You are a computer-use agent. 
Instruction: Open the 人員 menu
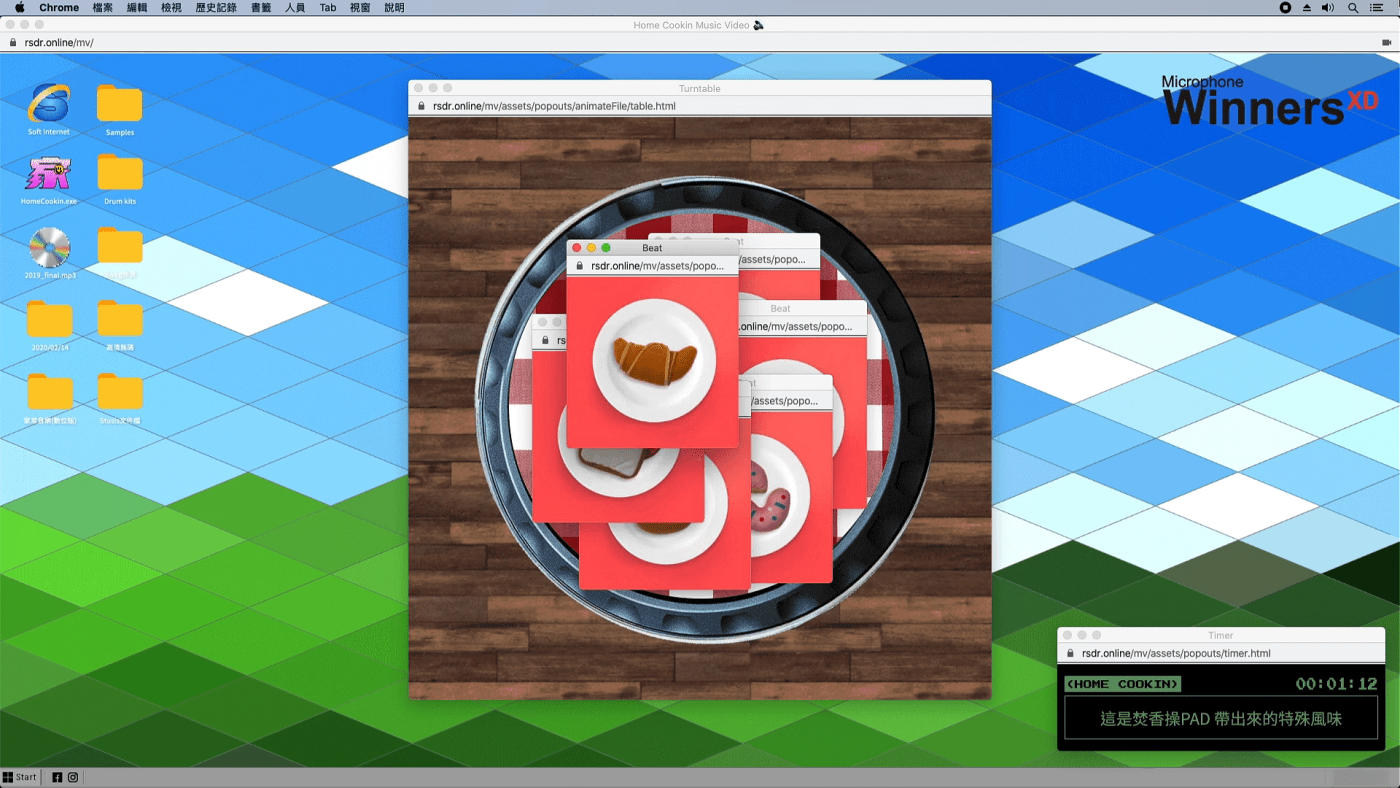click(295, 7)
